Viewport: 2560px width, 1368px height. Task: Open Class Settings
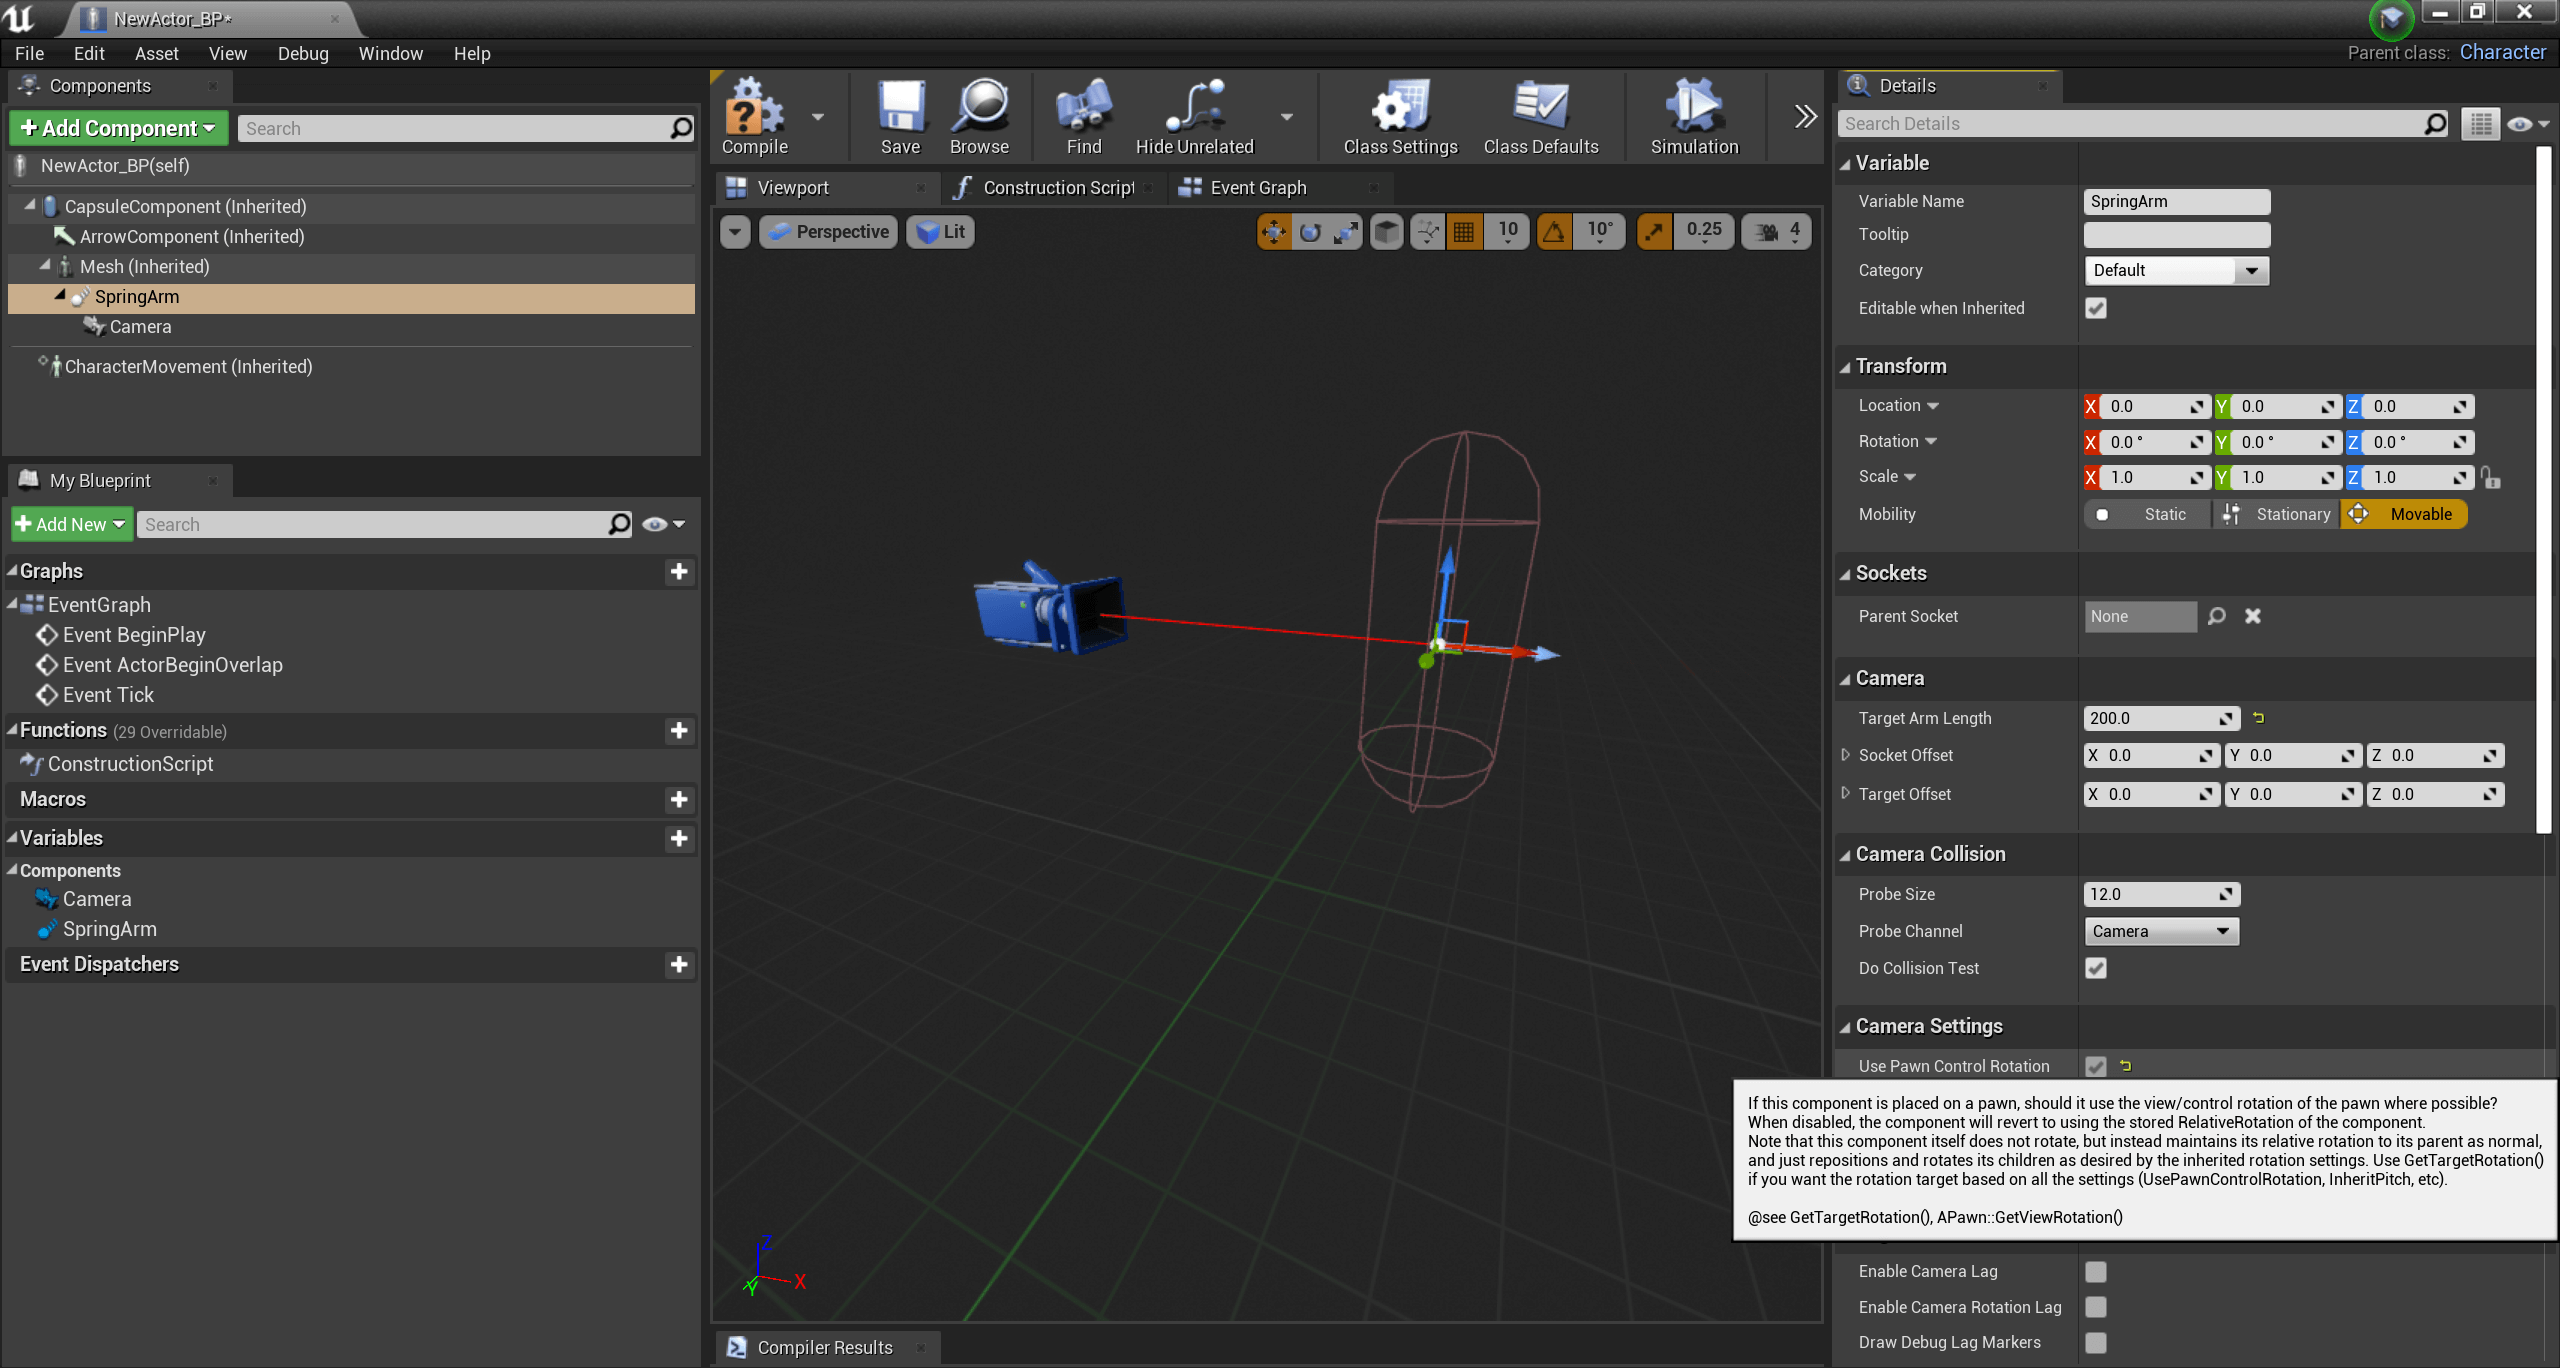[1400, 117]
